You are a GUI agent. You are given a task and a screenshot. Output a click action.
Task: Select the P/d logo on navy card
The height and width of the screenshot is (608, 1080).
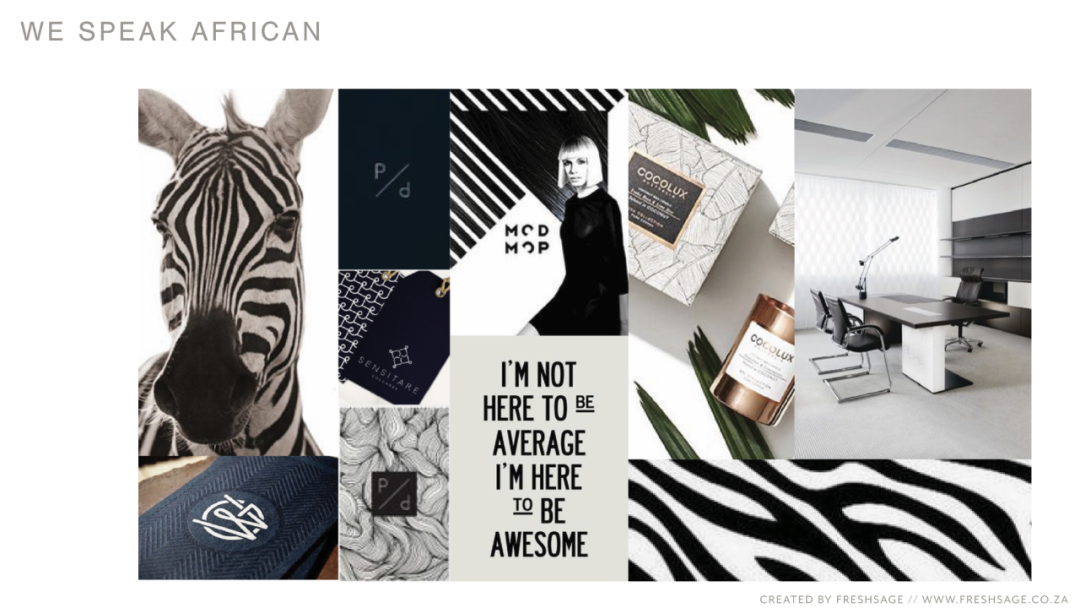(392, 180)
